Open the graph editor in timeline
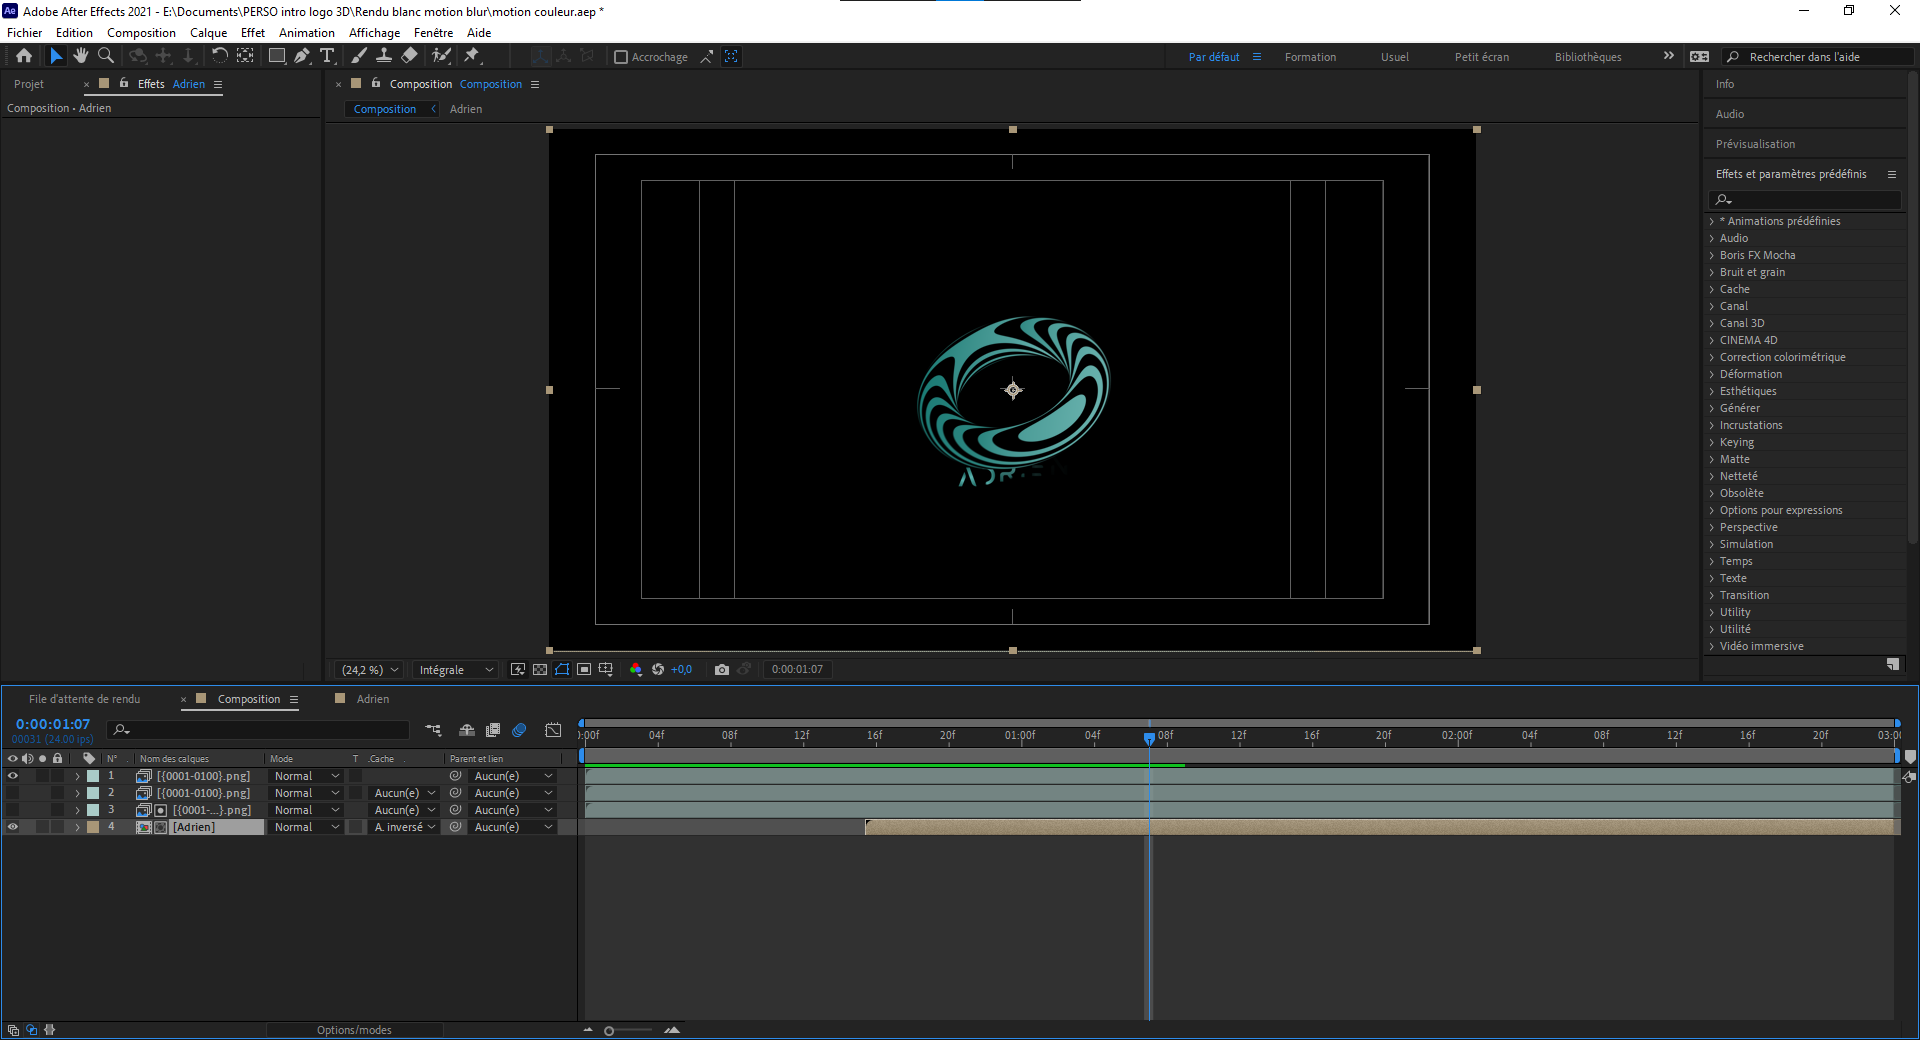 tap(553, 730)
